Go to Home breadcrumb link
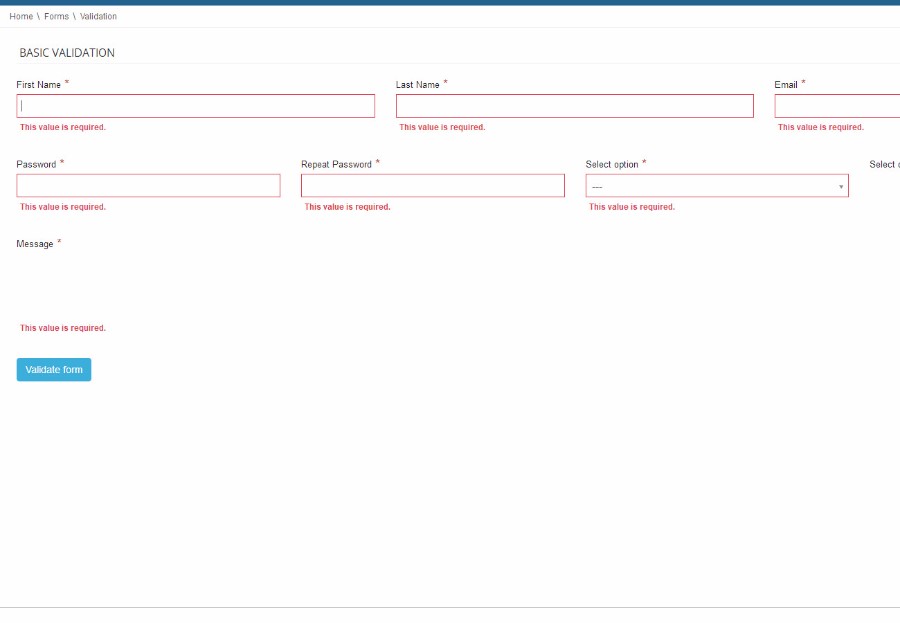This screenshot has width=900, height=623. [21, 16]
